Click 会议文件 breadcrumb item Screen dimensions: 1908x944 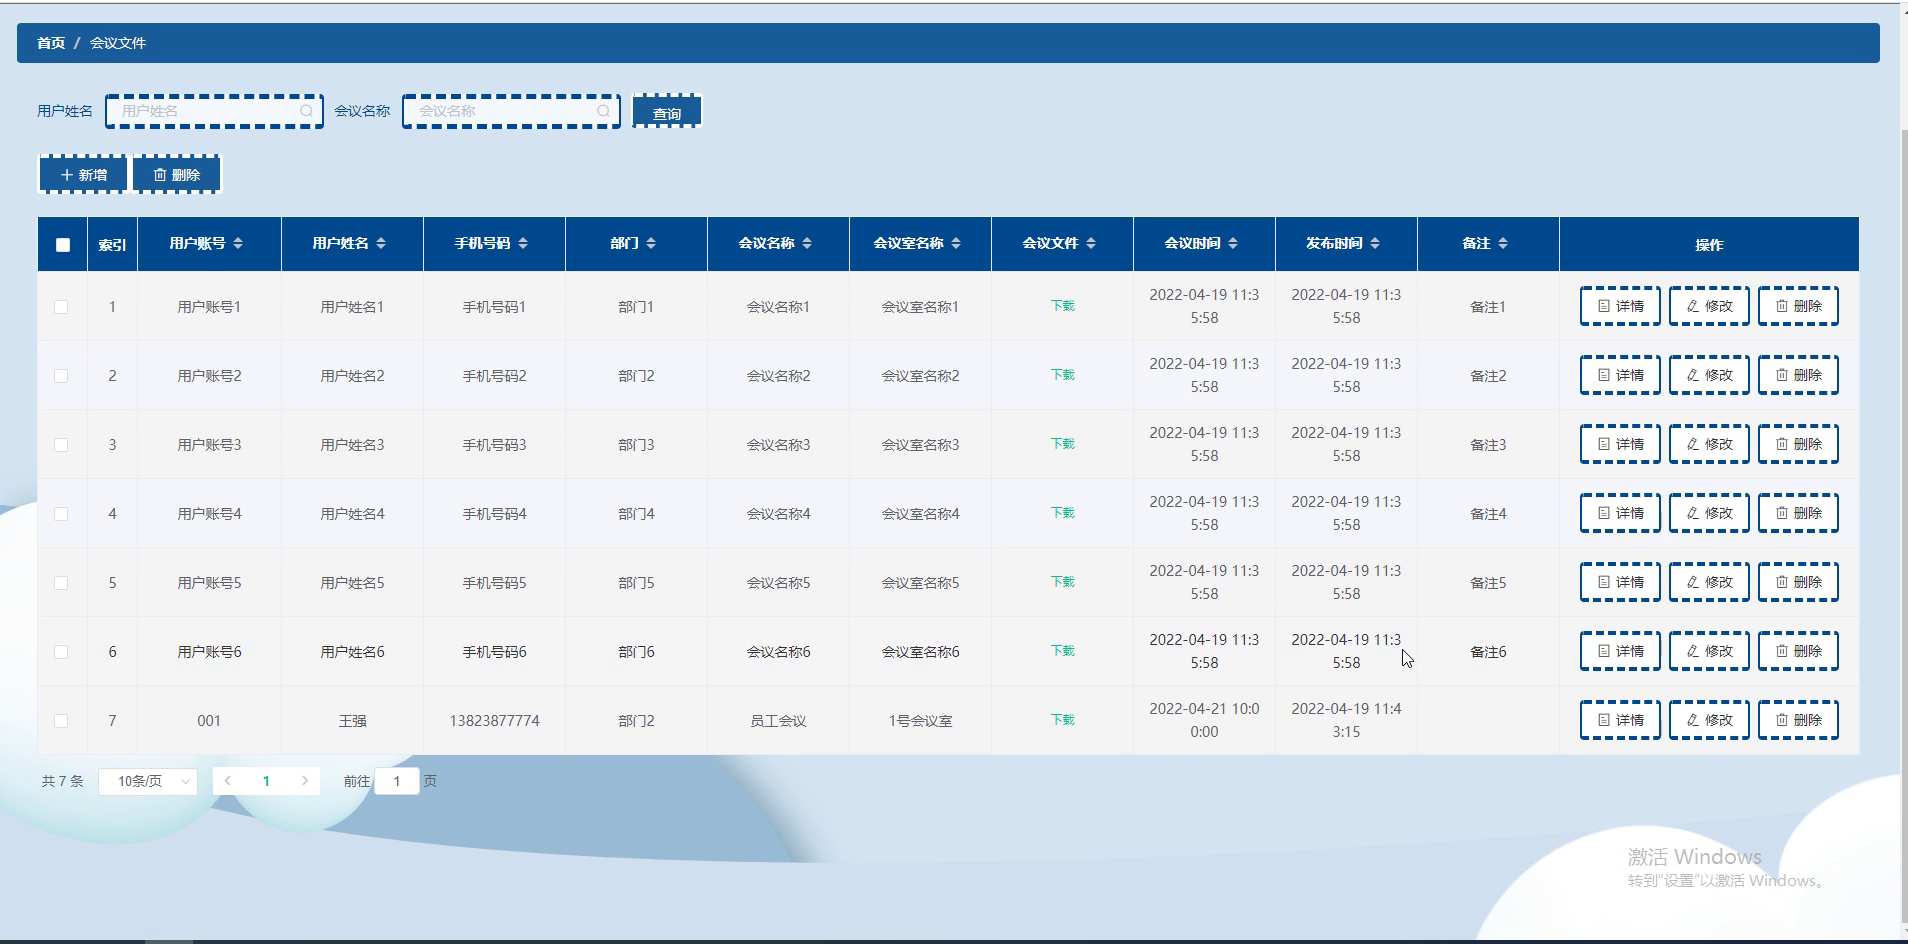pos(118,43)
